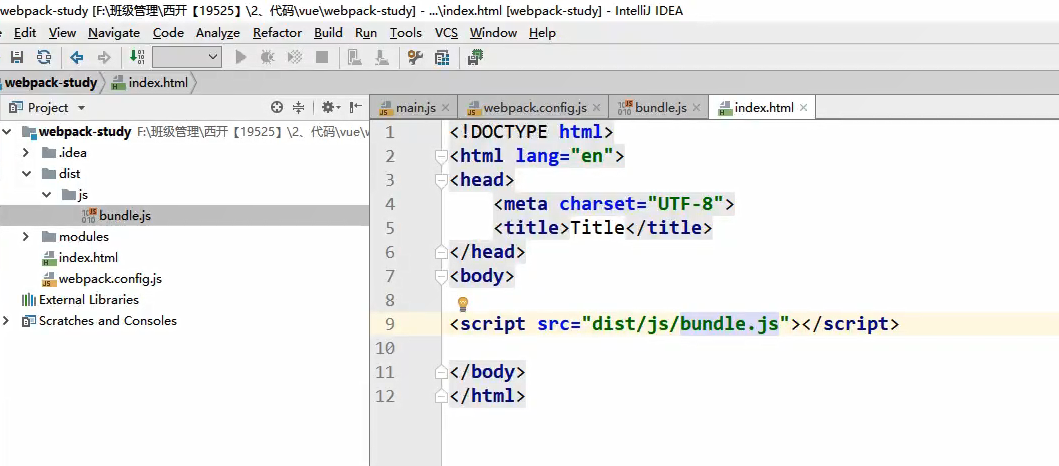Screen dimensions: 1059x466
Task: Open the VCS menu
Action: (446, 32)
